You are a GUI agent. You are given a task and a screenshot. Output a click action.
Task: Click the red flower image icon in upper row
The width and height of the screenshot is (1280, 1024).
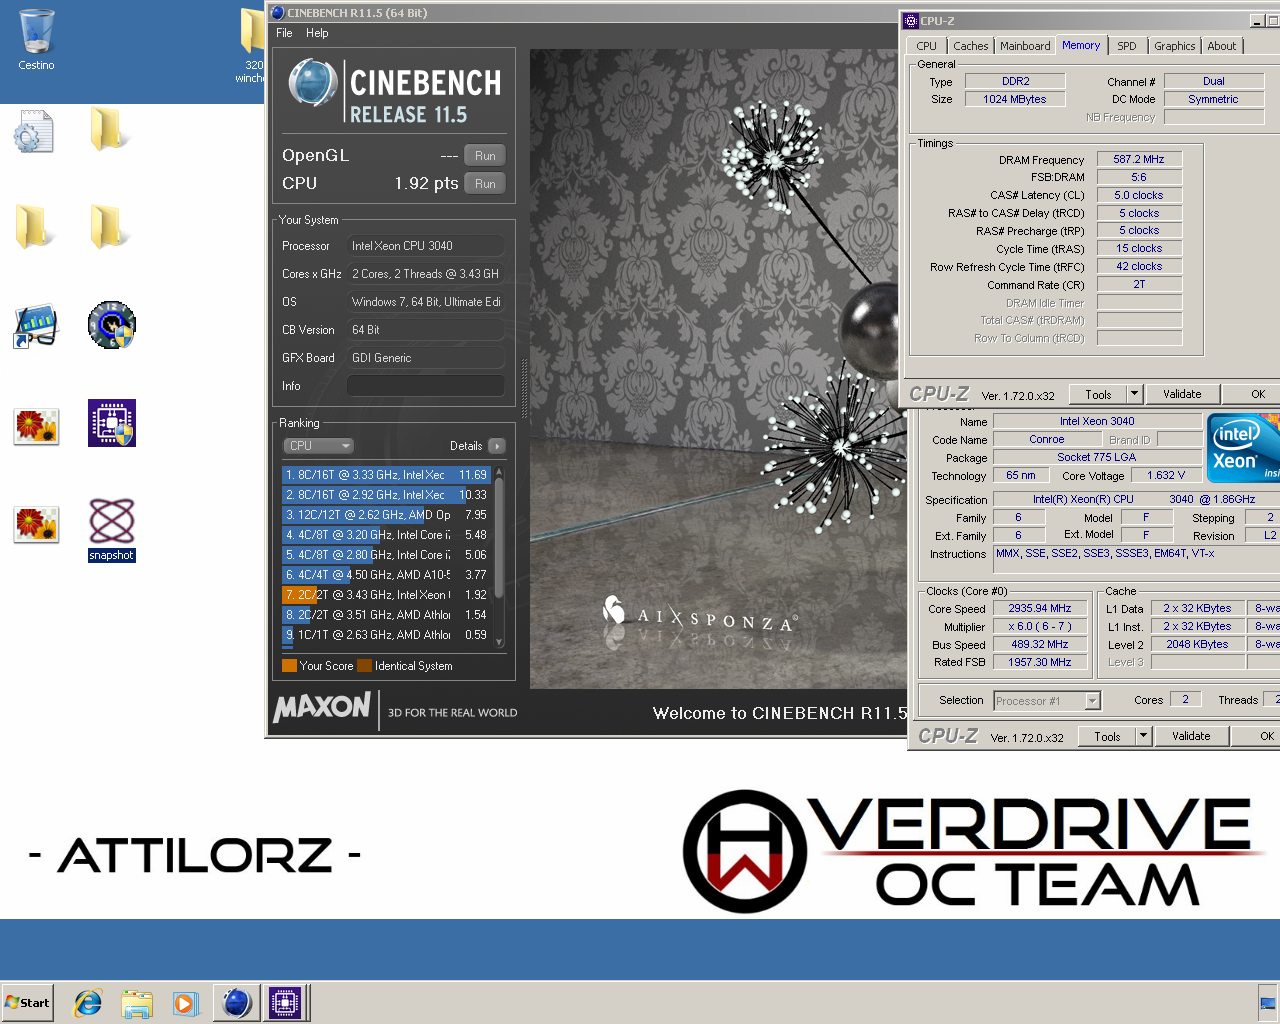(x=36, y=427)
